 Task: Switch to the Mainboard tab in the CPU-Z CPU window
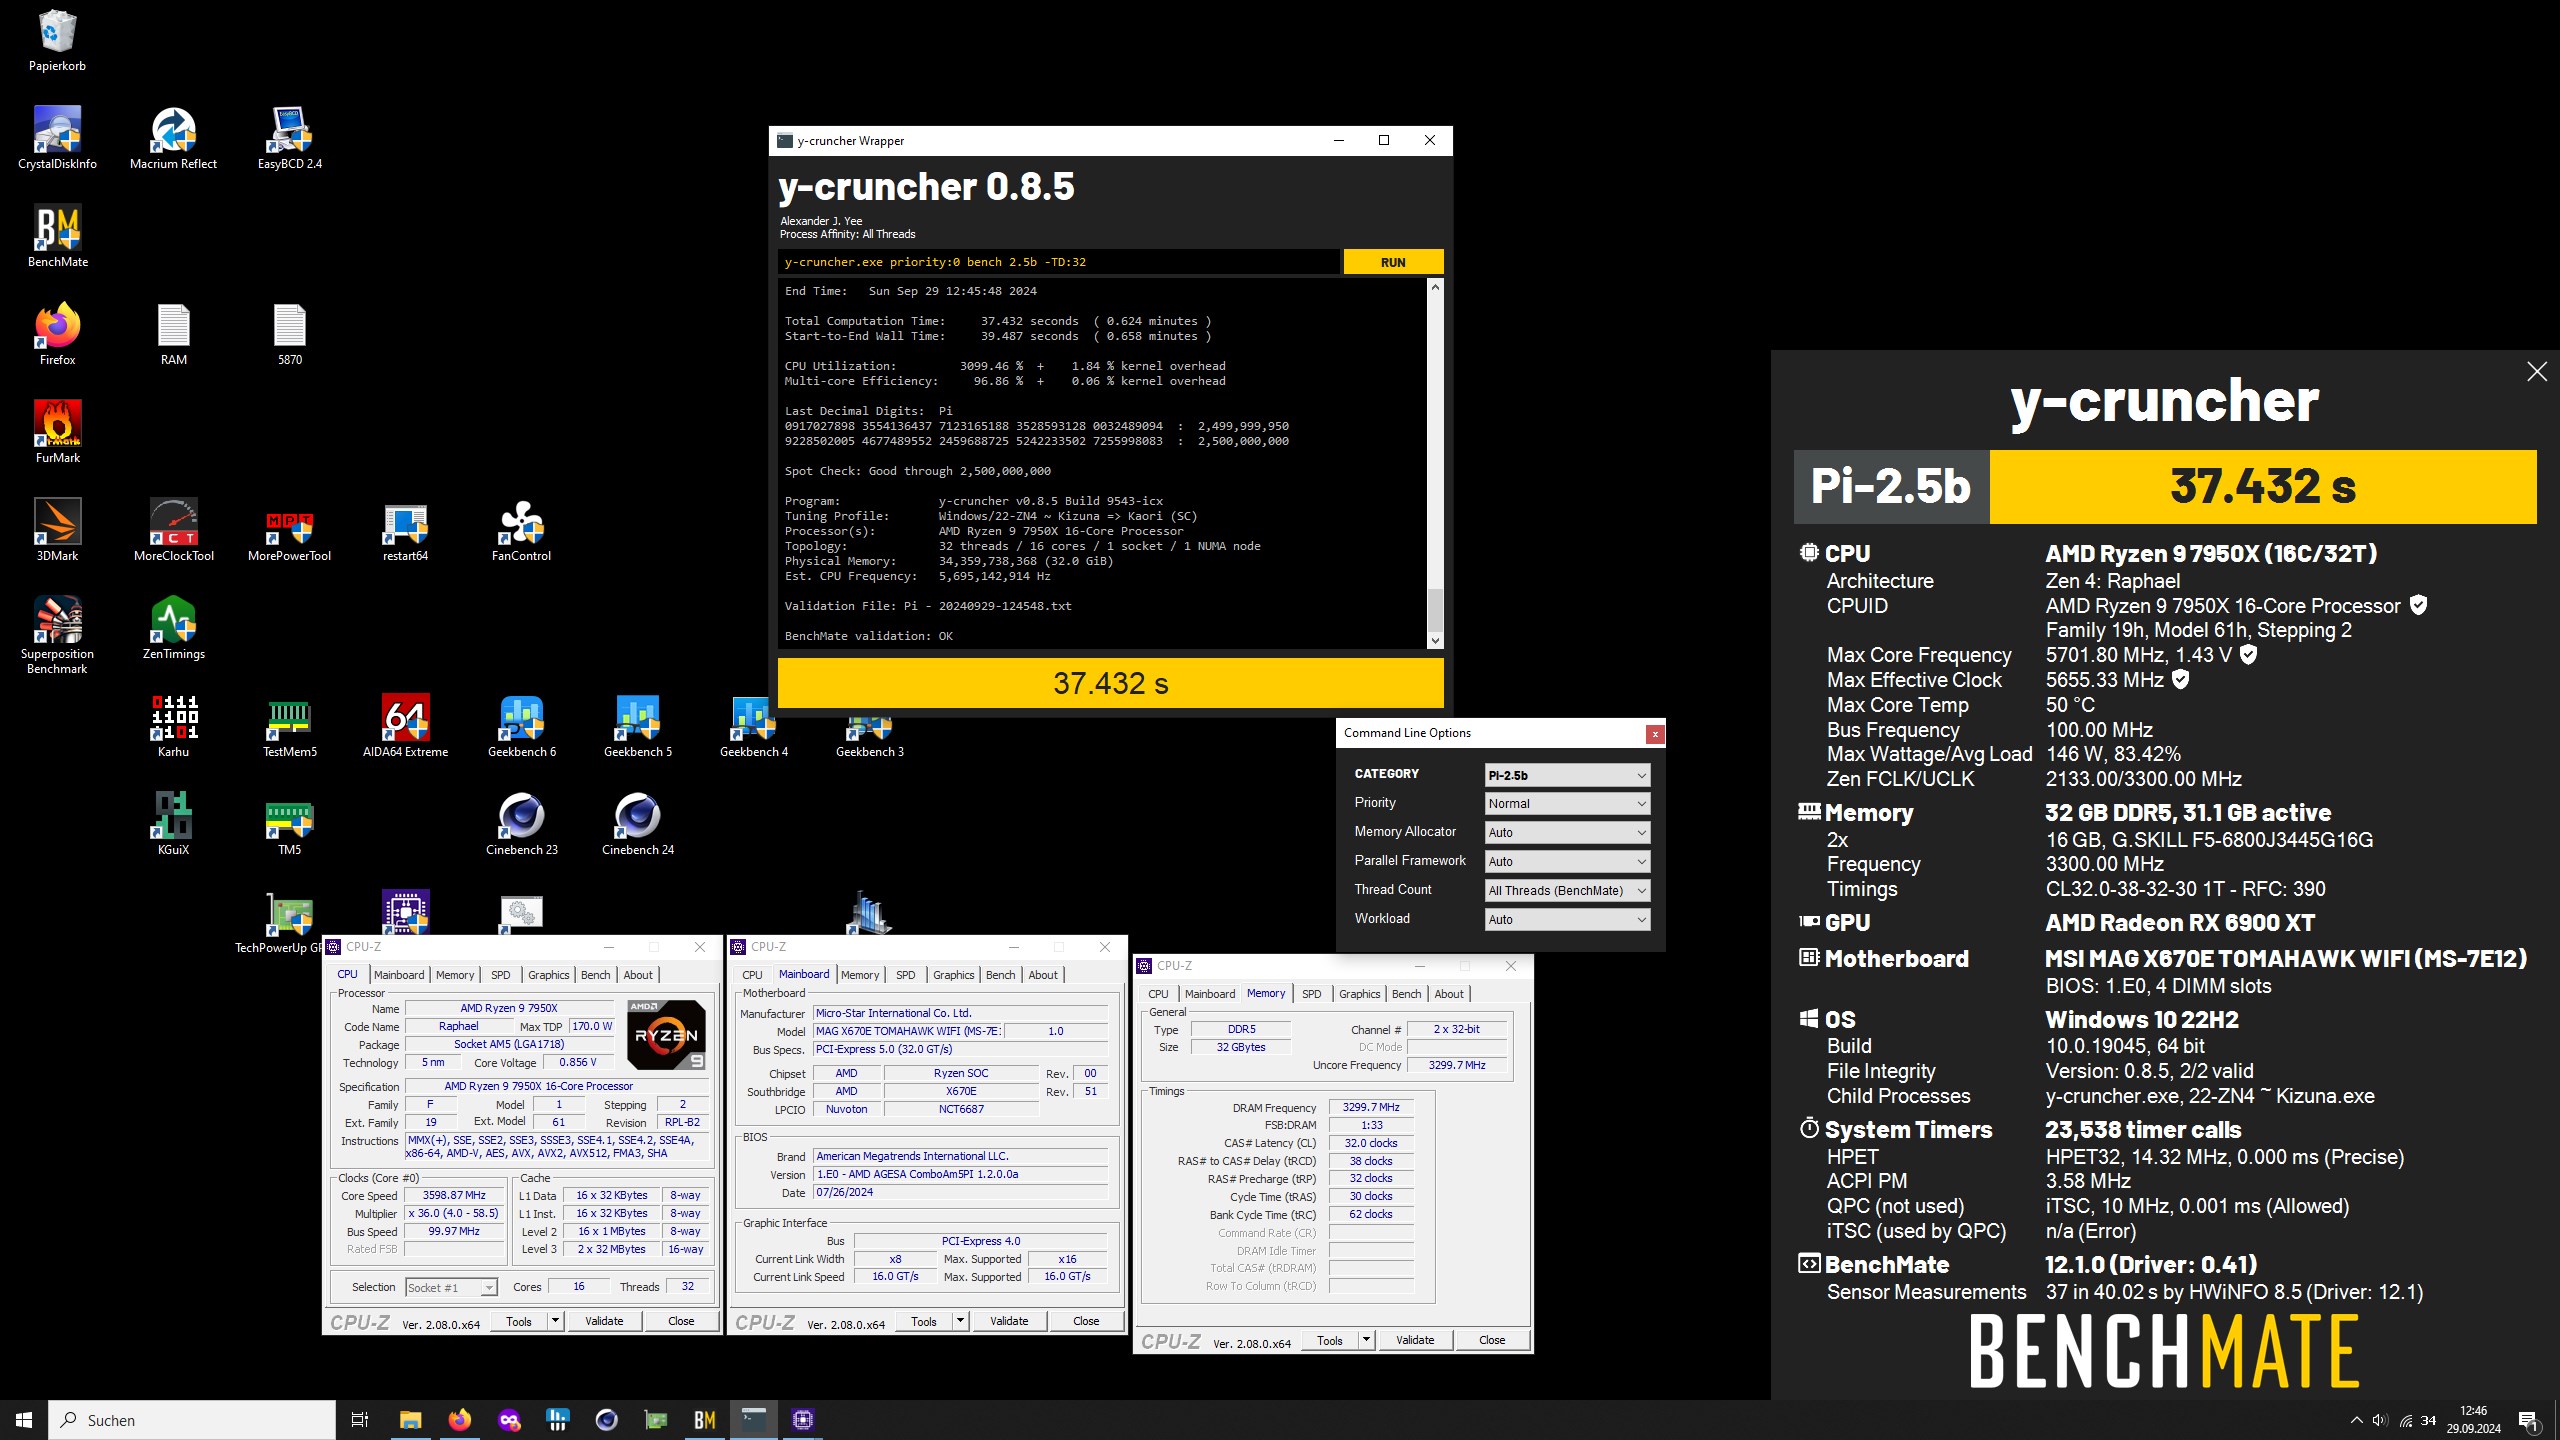pyautogui.click(x=399, y=975)
